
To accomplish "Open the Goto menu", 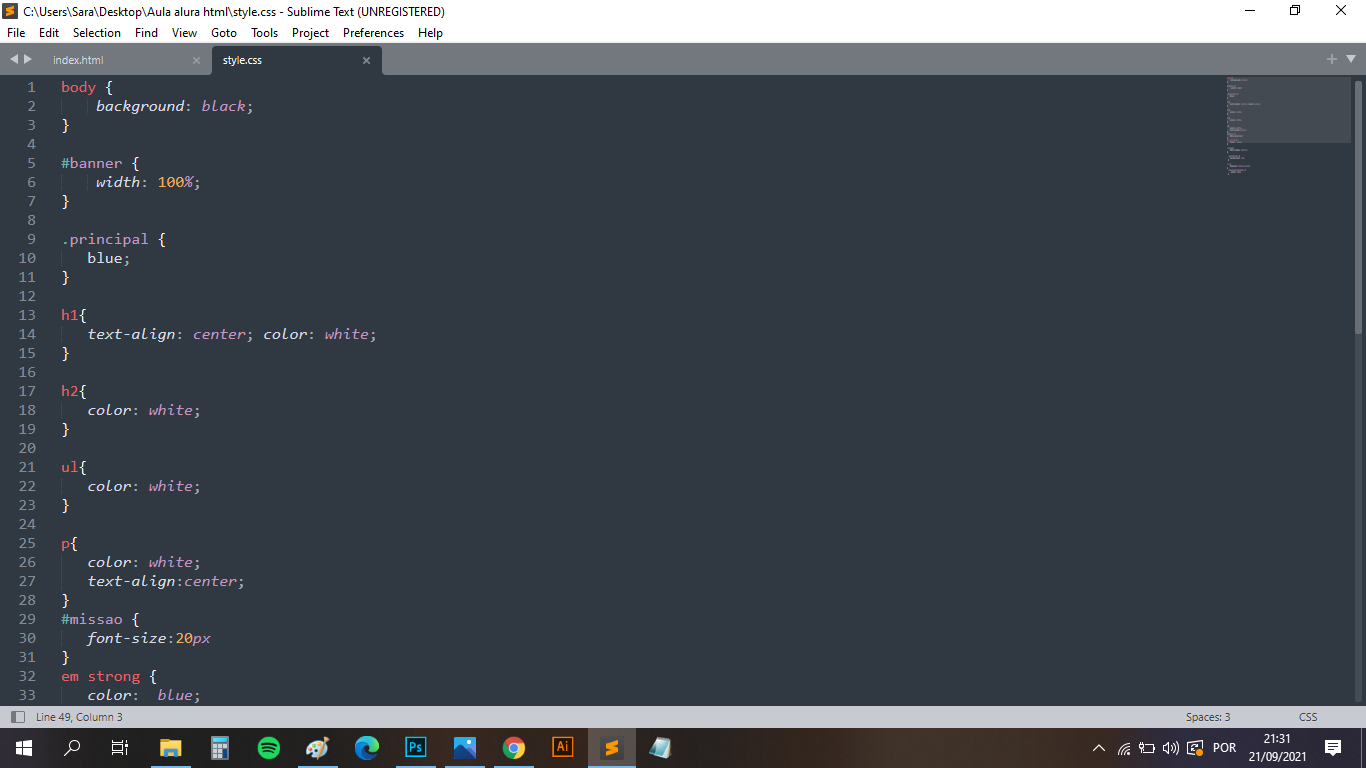I will [x=224, y=33].
